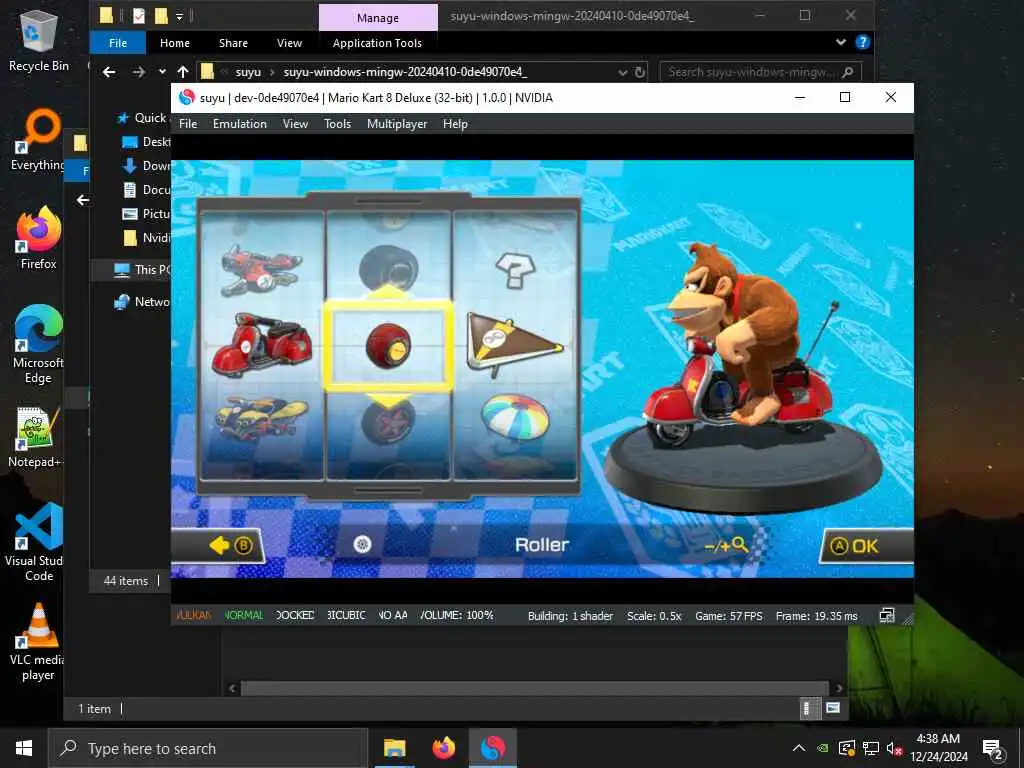Screen dimensions: 1024x768
Task: Open Quick access in navigation pane
Action: click(x=142, y=118)
